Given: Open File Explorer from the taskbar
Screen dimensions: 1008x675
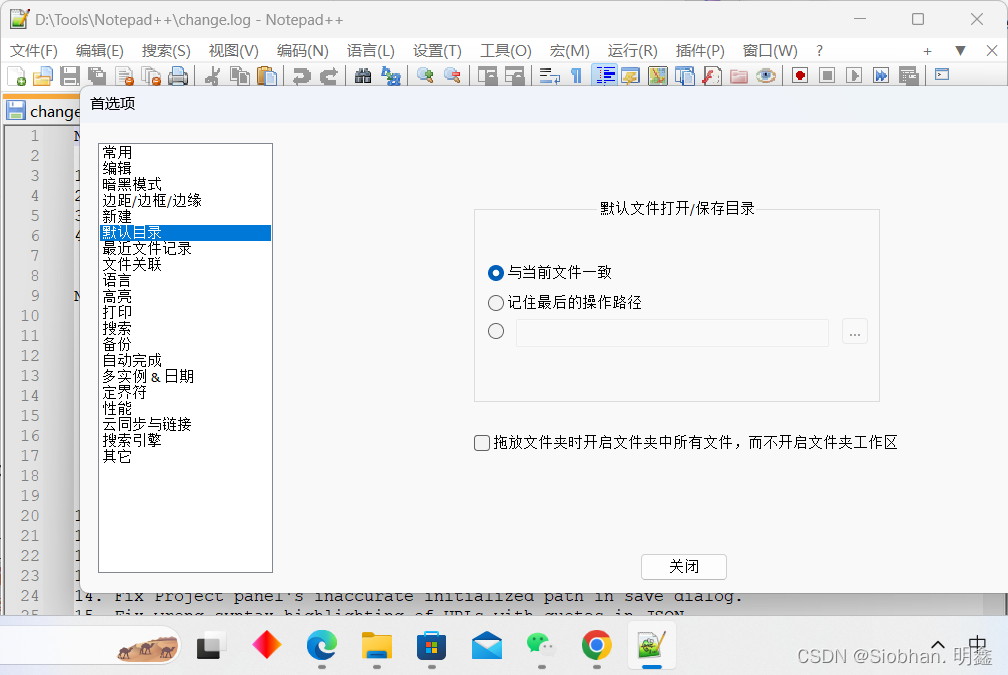Looking at the screenshot, I should [x=377, y=645].
